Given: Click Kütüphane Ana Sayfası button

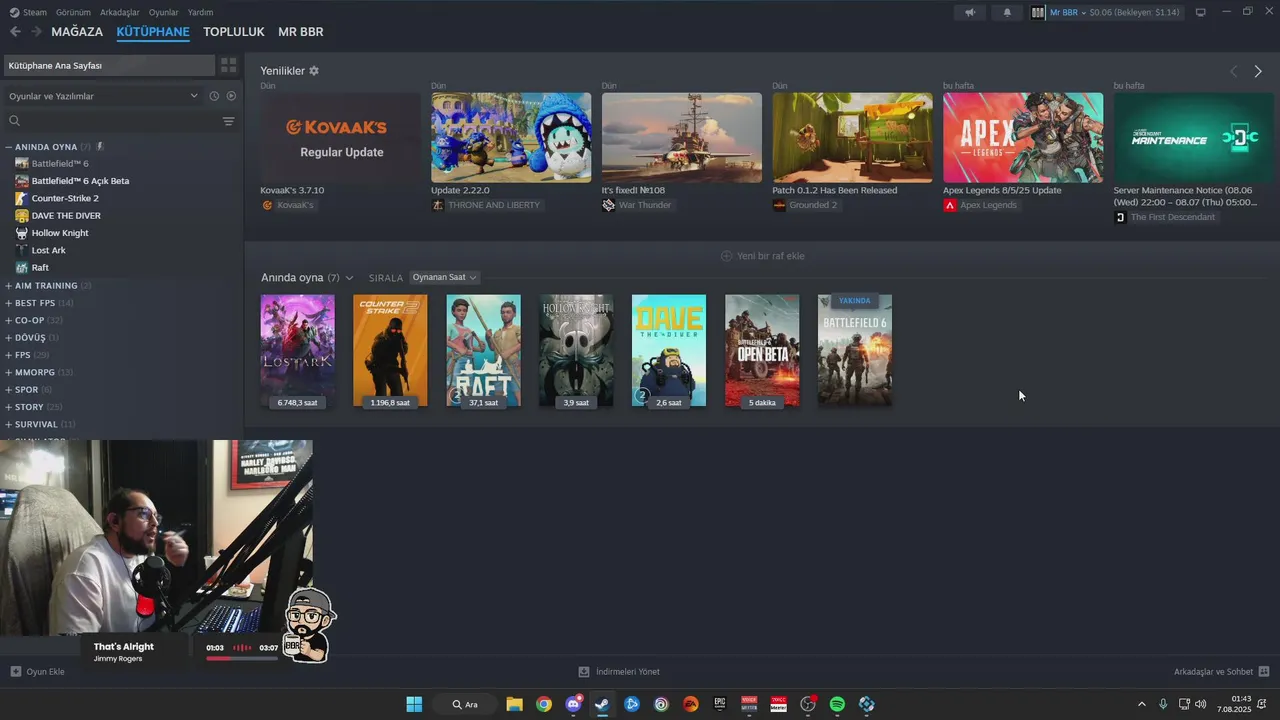Looking at the screenshot, I should pos(108,65).
